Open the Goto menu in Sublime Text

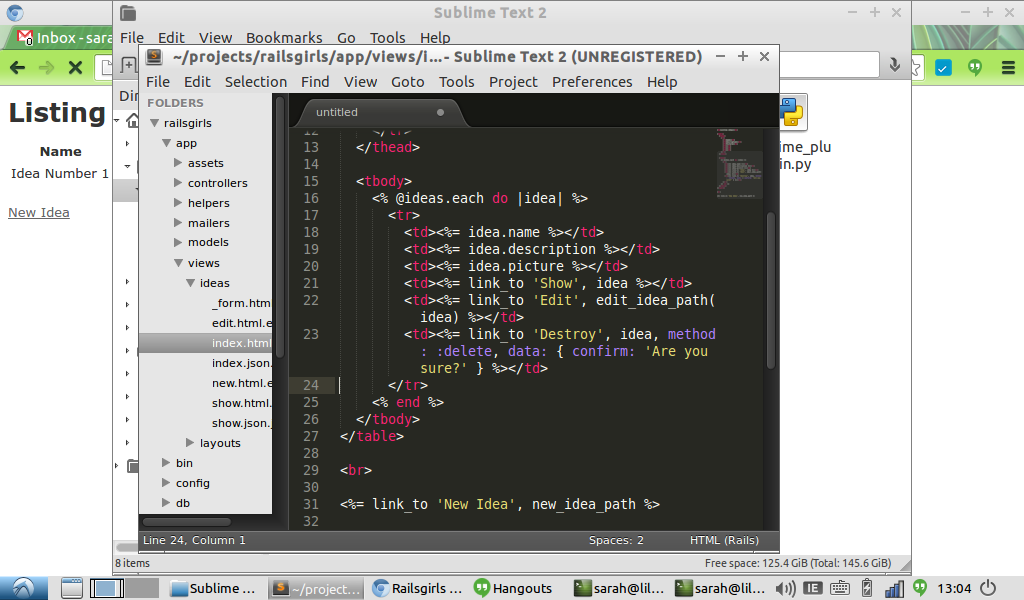[408, 82]
